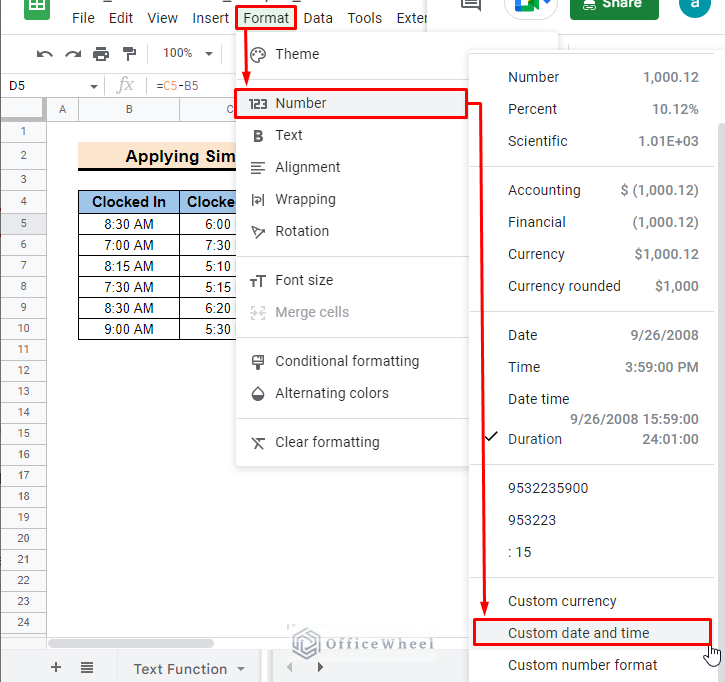The width and height of the screenshot is (725, 682).
Task: Select the Time format 3:59:00 PM
Action: [592, 367]
